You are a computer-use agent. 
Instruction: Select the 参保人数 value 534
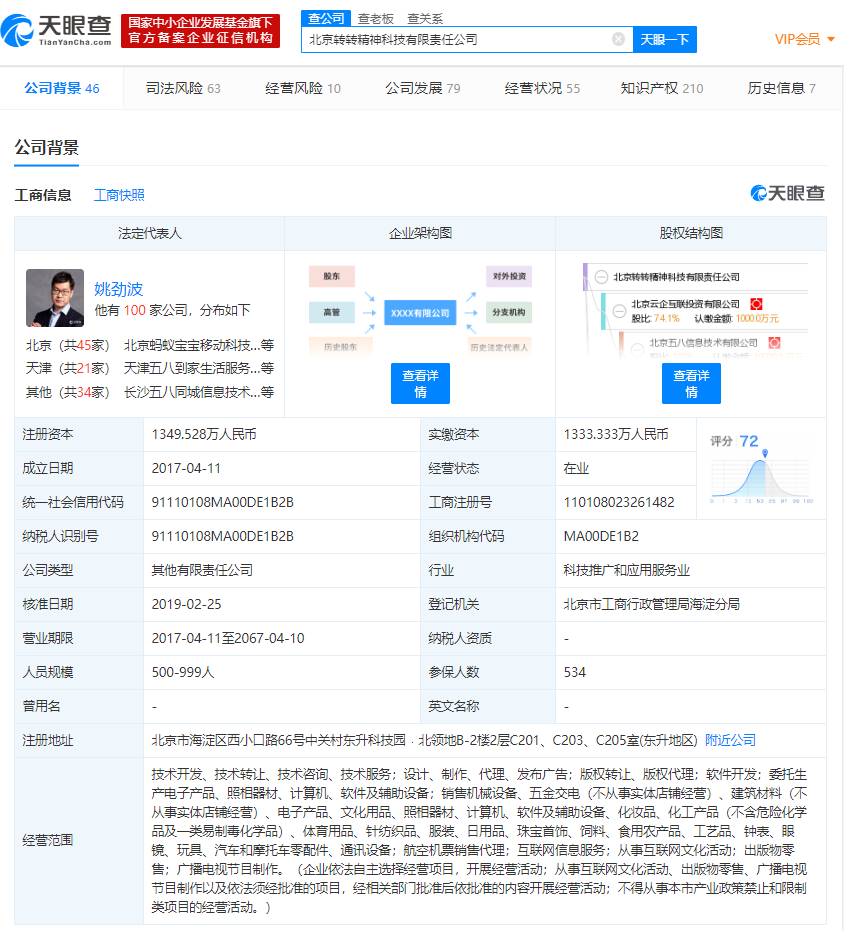574,672
